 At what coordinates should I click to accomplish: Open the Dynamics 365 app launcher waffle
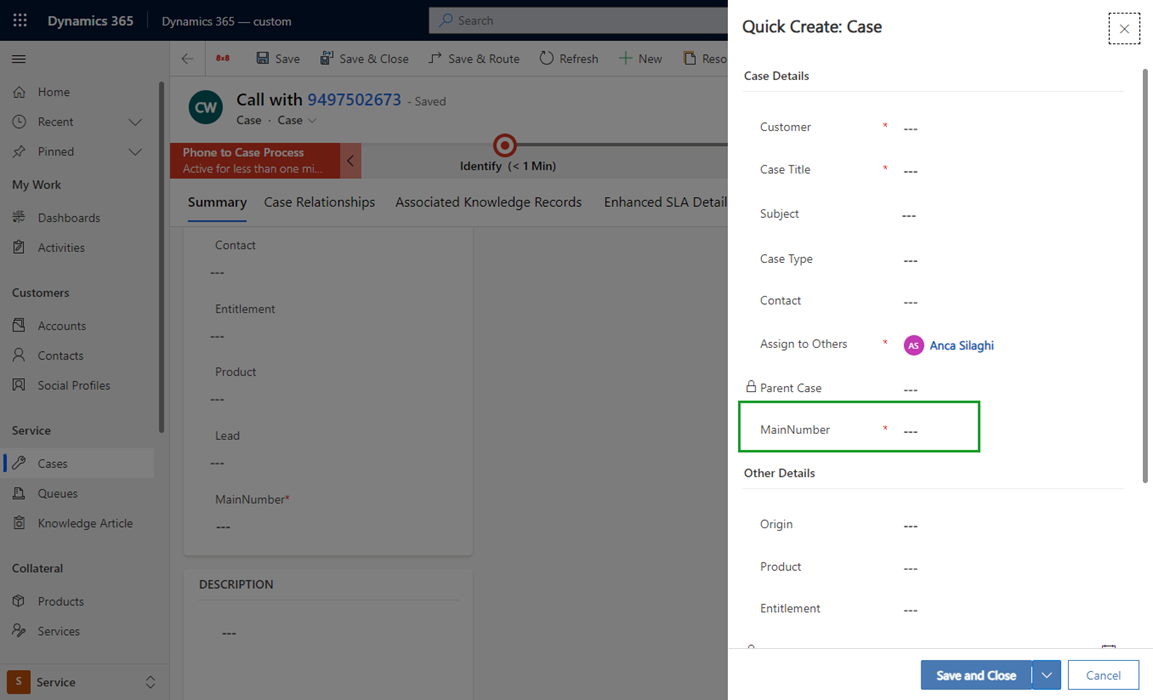(20, 20)
